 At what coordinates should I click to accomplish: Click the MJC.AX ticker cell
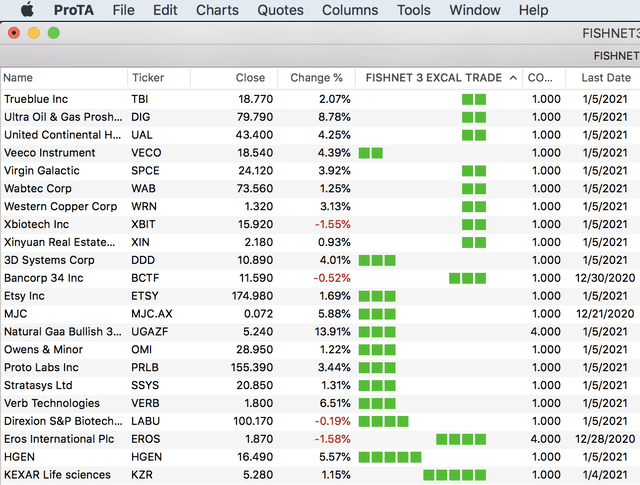152,314
